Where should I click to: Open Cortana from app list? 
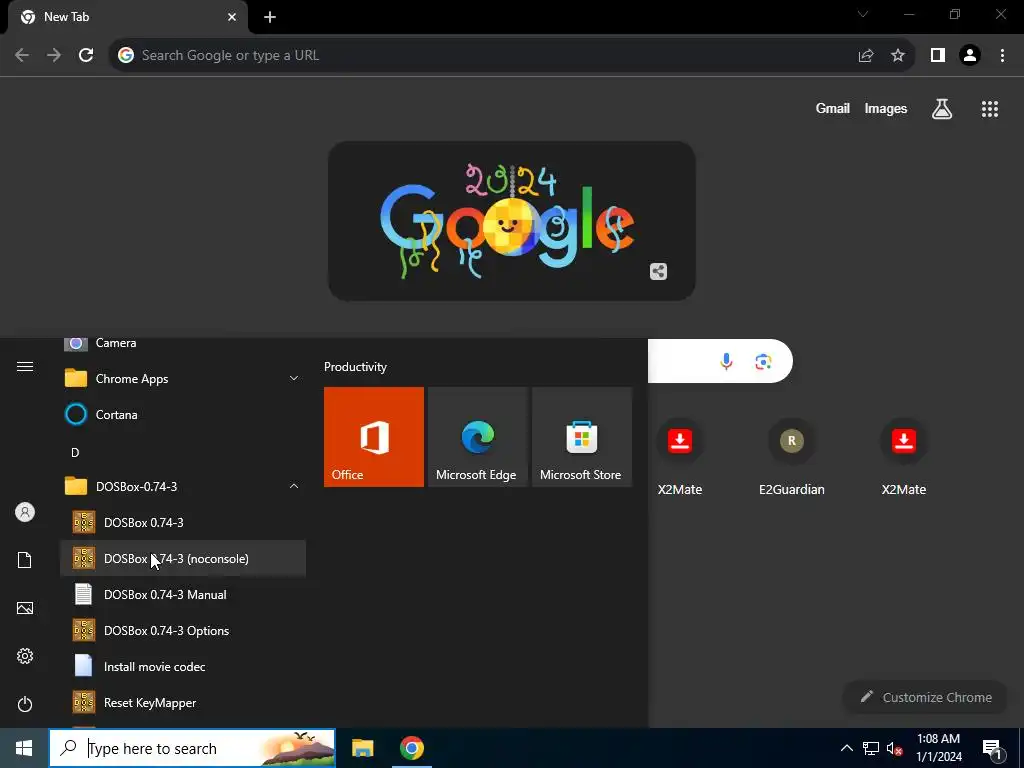[183, 415]
